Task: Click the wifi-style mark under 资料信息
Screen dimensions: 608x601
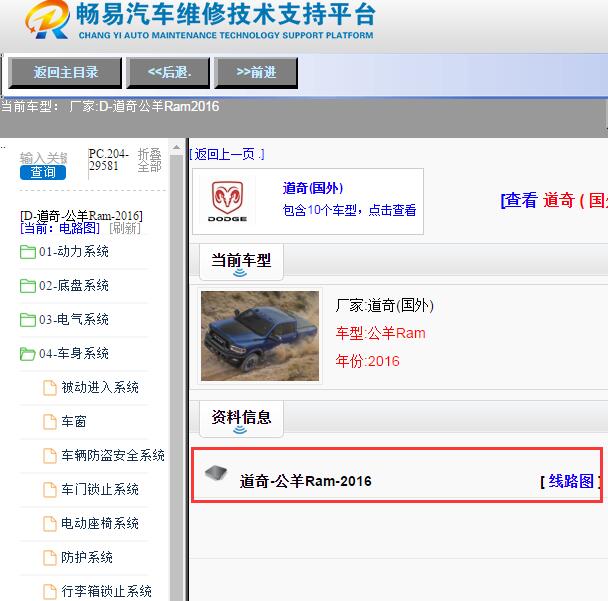Action: (x=240, y=430)
